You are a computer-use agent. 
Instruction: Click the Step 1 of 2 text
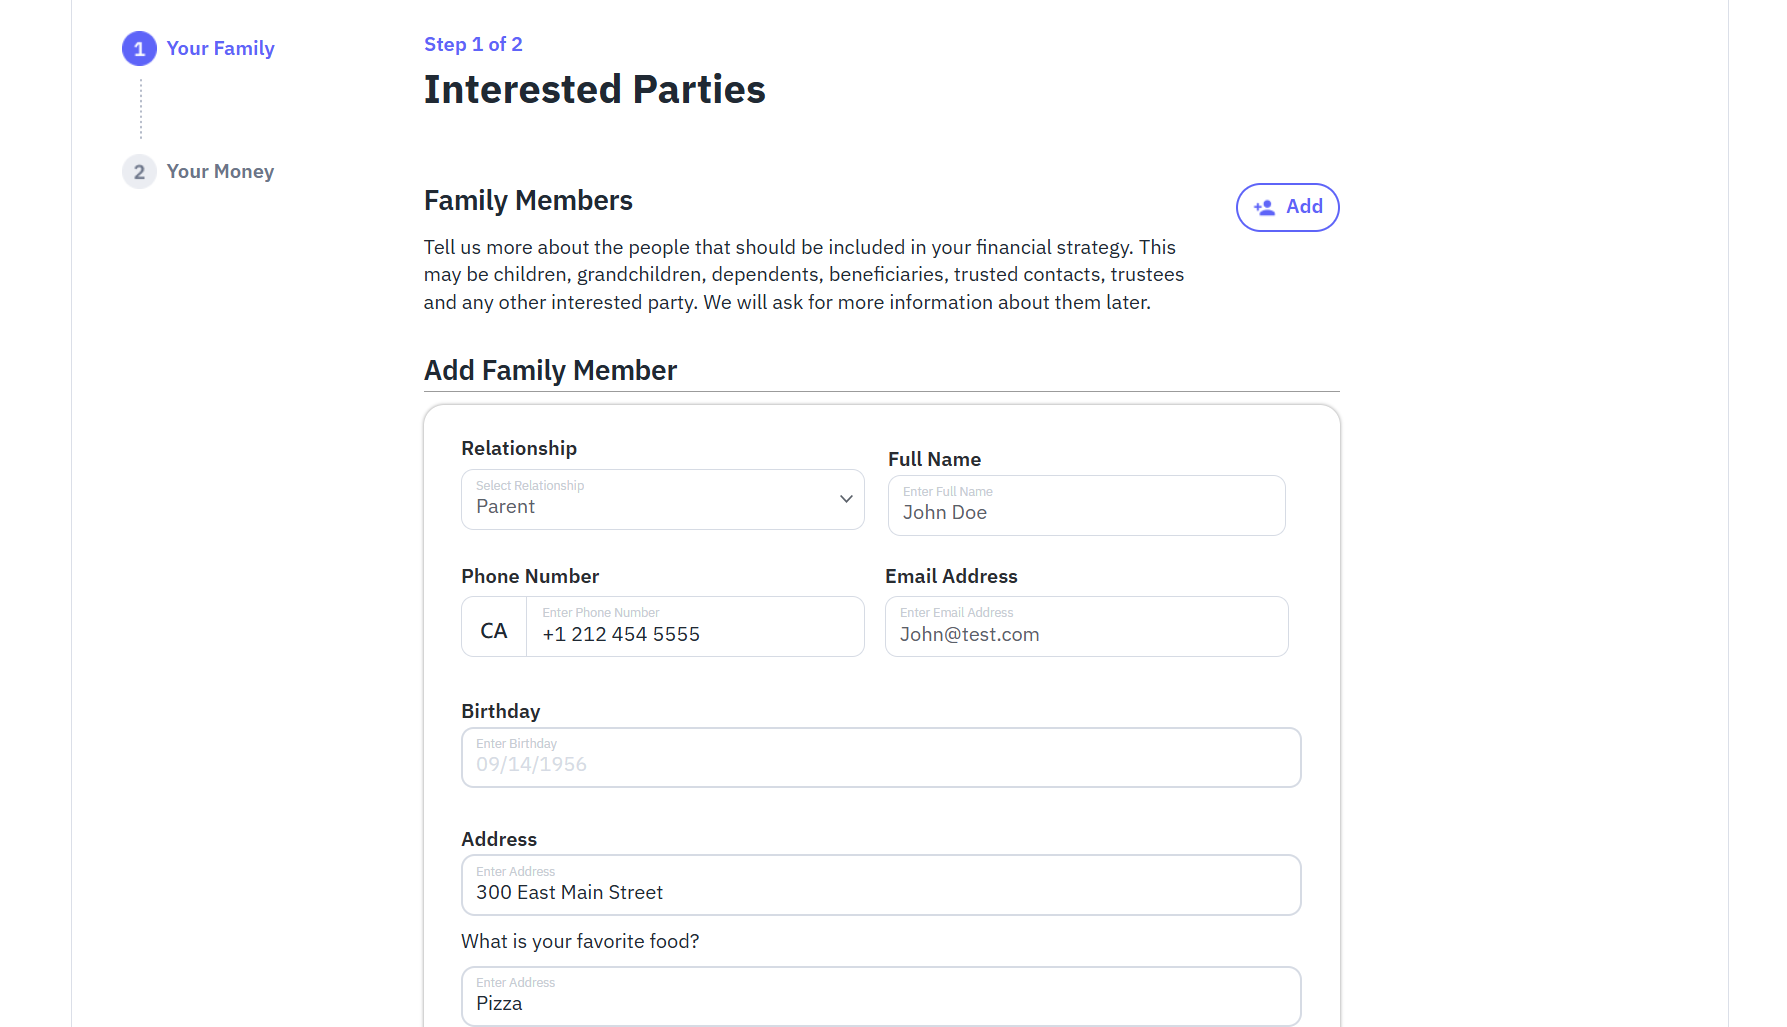tap(473, 45)
